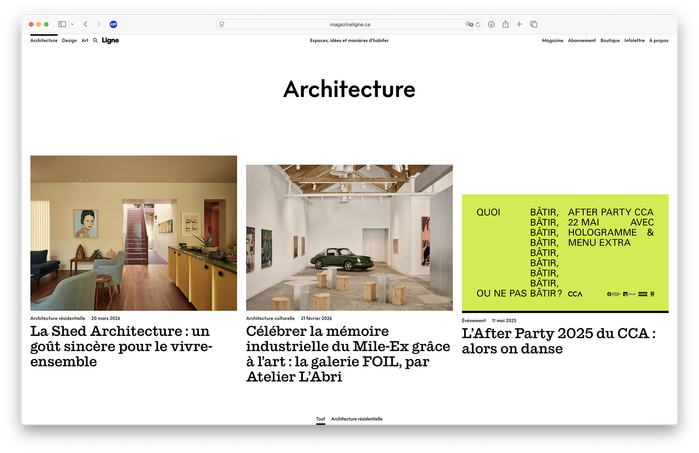Toggle the Safari sidebar
The image size is (699, 453).
point(62,24)
